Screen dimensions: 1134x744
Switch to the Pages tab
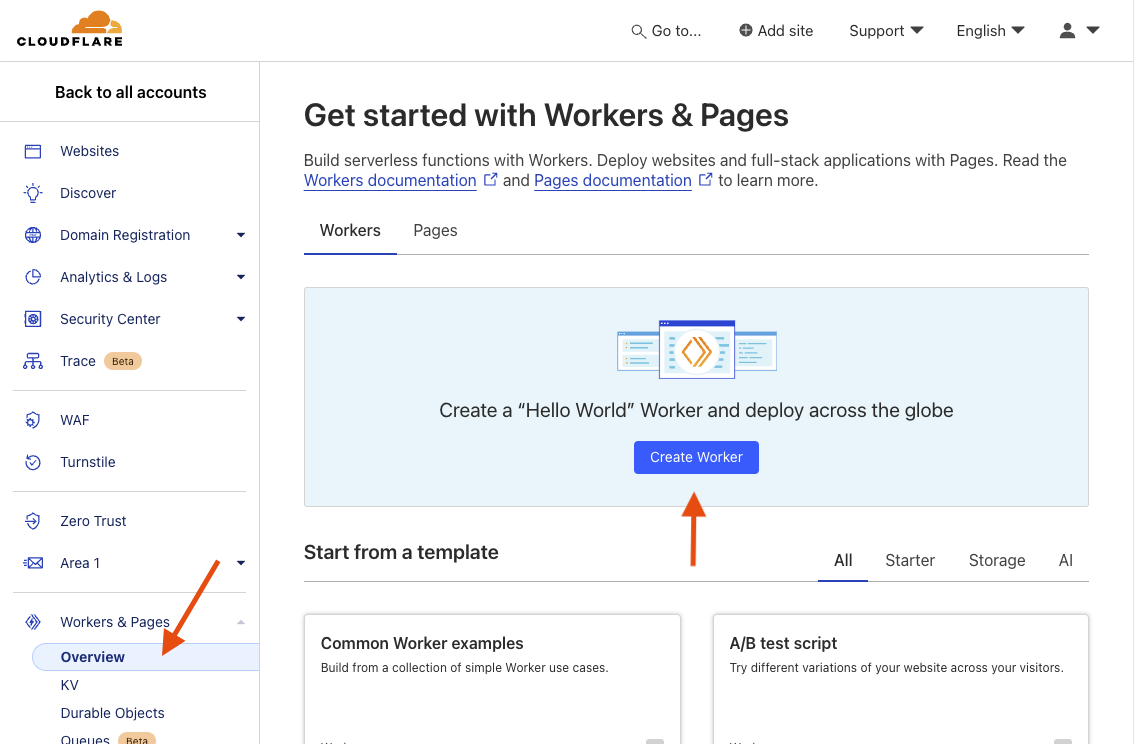tap(435, 230)
